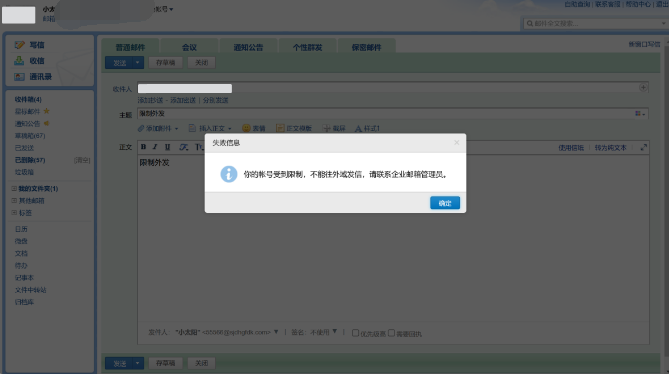Click the magnifier icon in search box
669x374 pixels.
click(x=529, y=23)
